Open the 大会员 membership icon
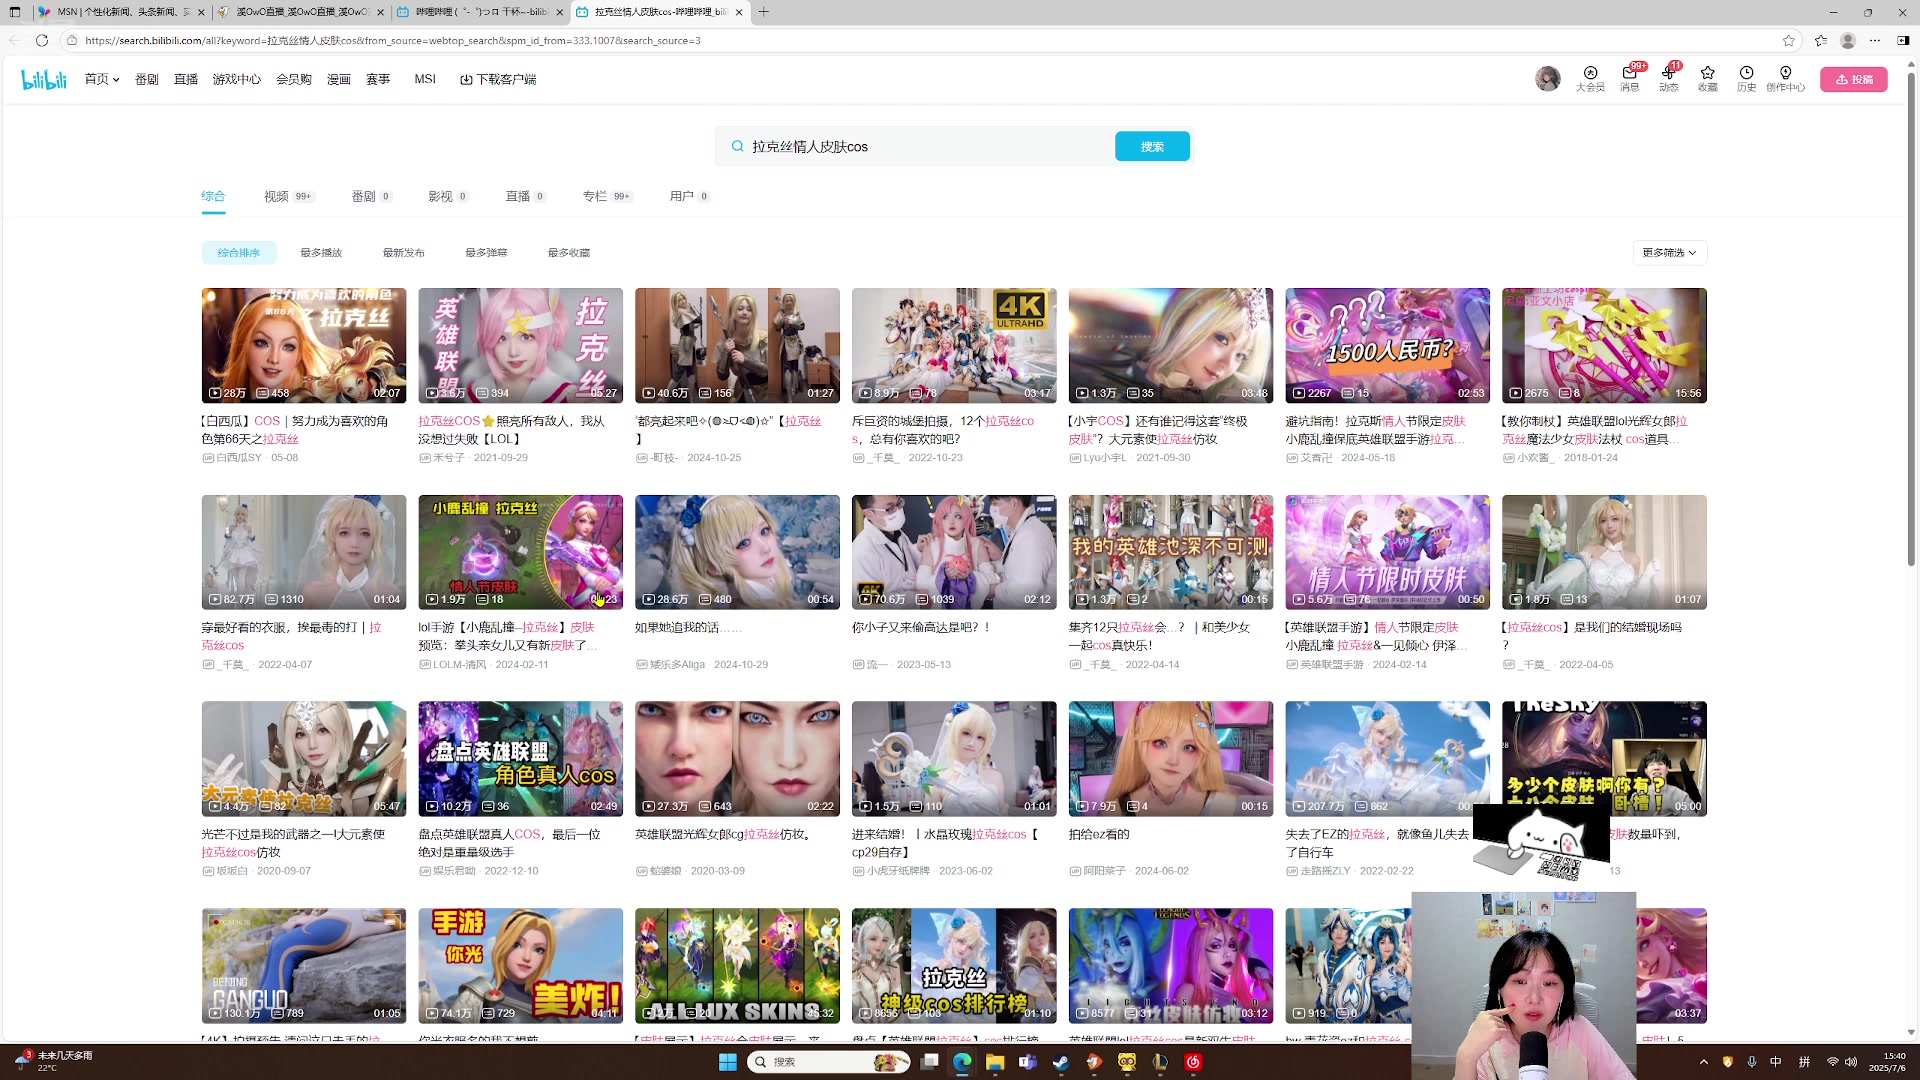This screenshot has width=1920, height=1080. (1590, 78)
